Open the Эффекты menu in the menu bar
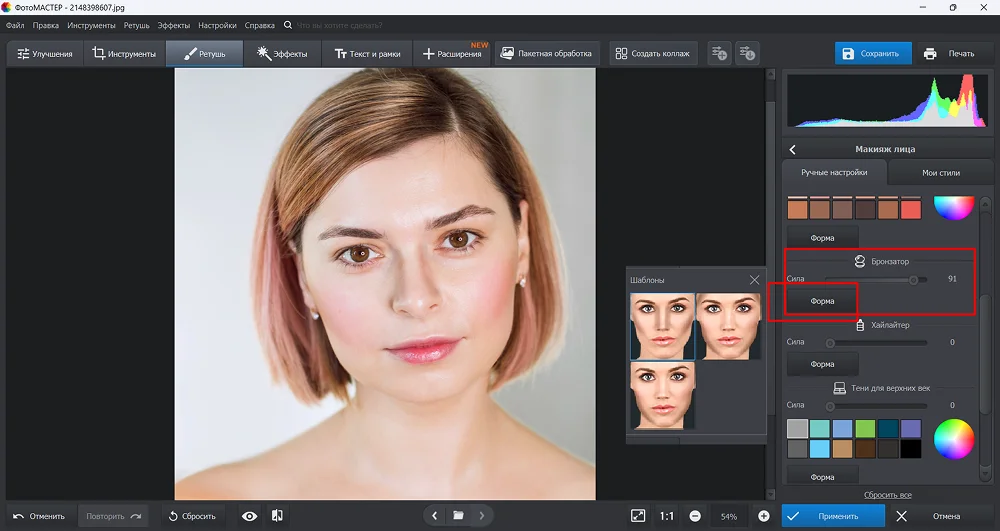The width and height of the screenshot is (1000, 531). [x=173, y=25]
